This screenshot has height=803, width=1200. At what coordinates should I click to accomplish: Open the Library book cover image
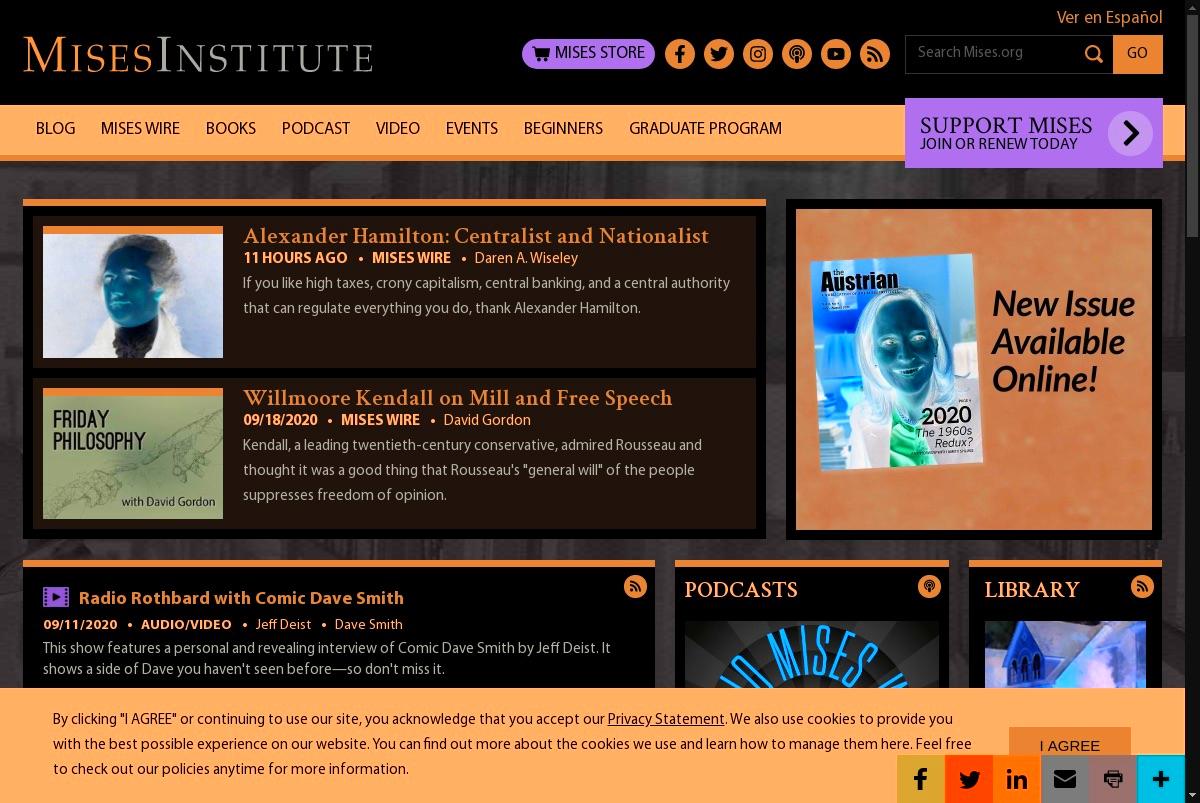coord(1065,655)
